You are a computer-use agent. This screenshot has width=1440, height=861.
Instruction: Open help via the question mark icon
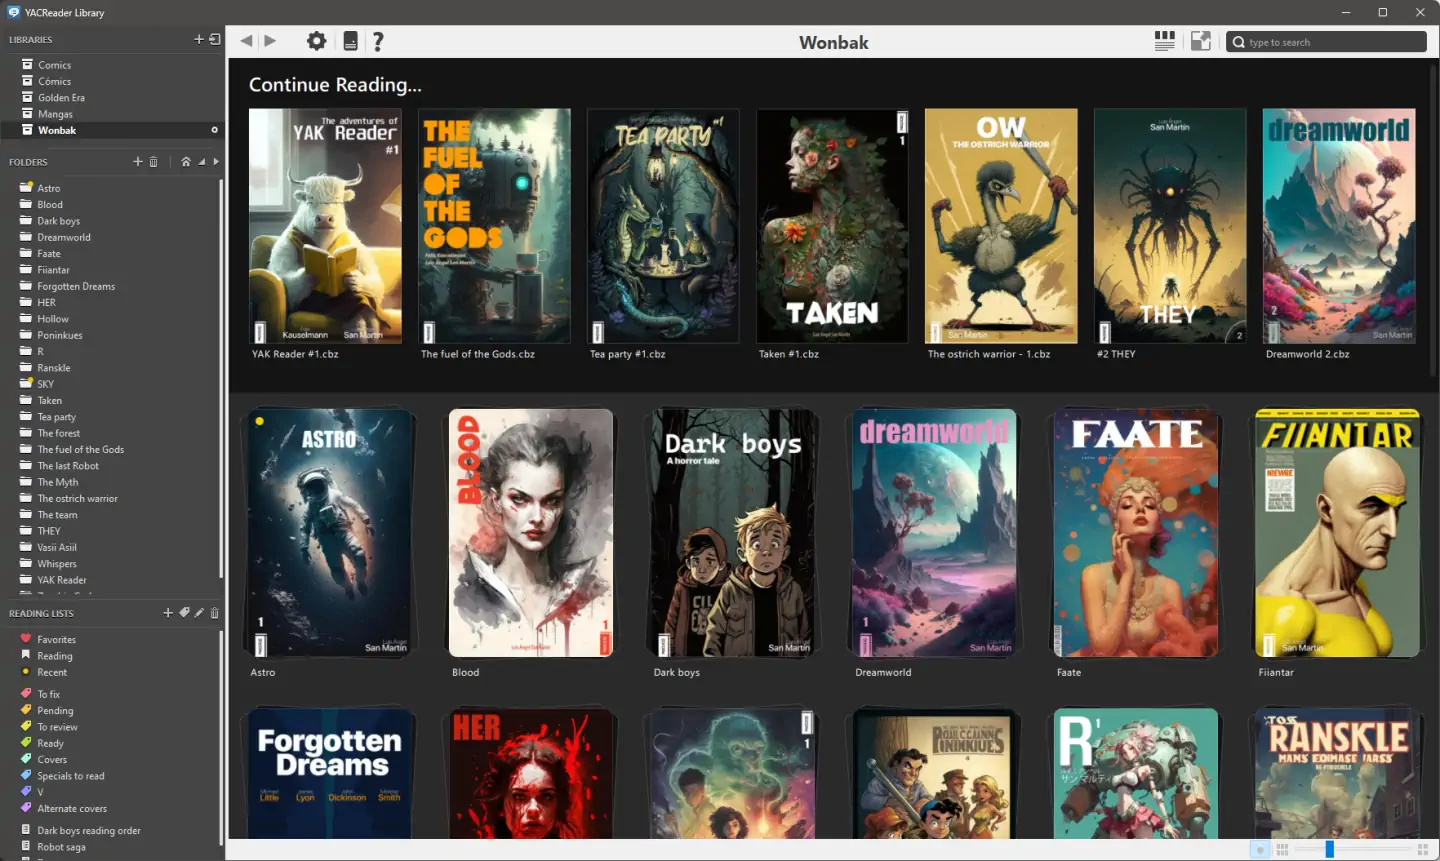tap(378, 41)
